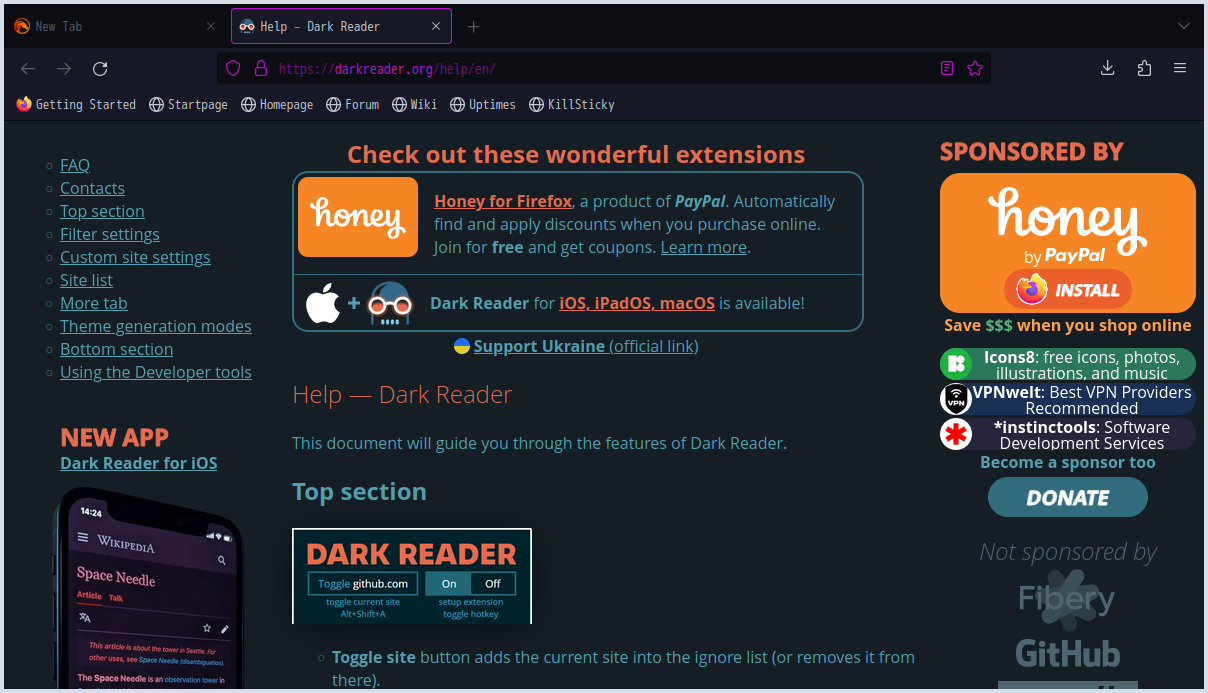
Task: Open Custom site settings link
Action: point(135,257)
